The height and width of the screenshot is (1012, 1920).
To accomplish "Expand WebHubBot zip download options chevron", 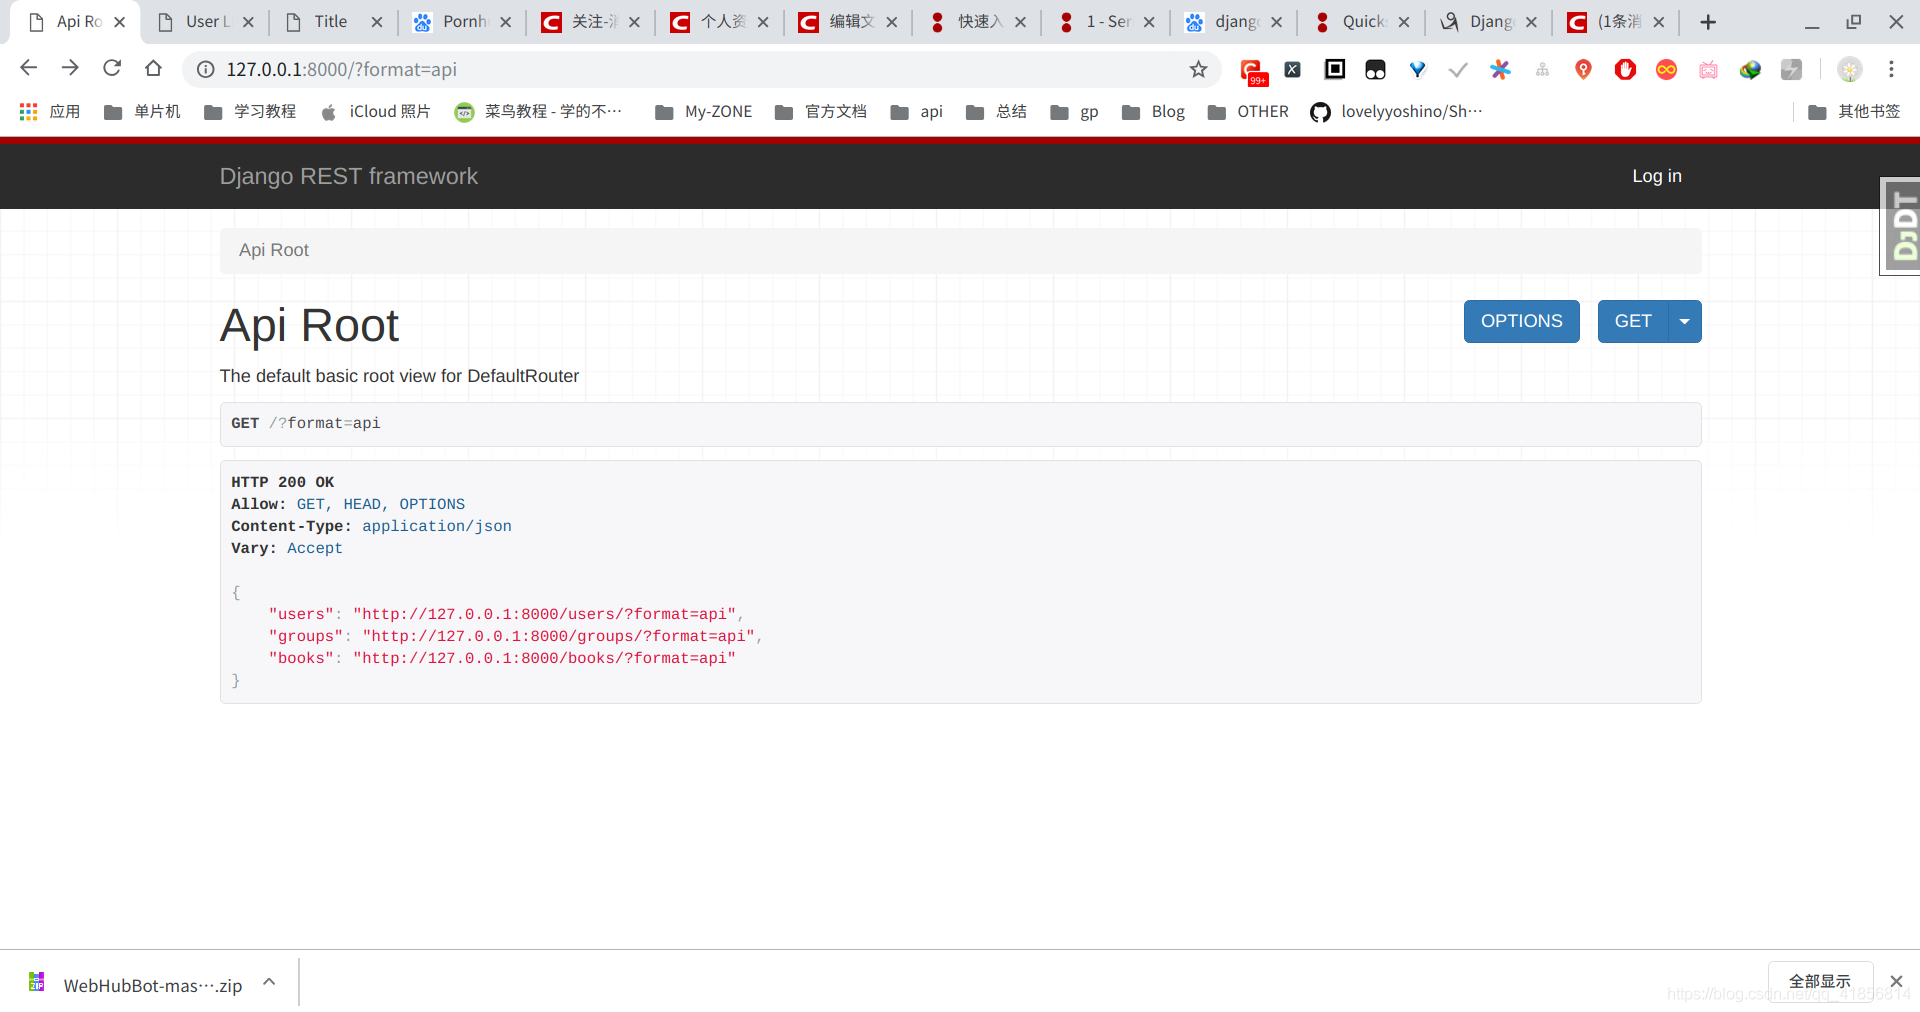I will [269, 982].
